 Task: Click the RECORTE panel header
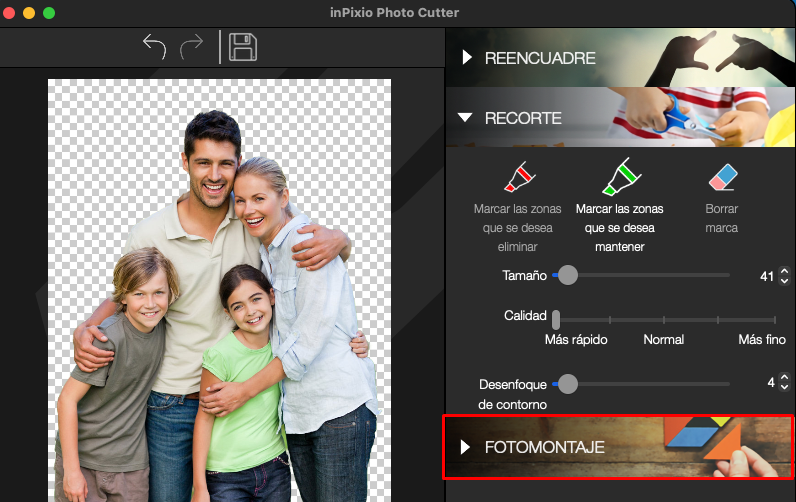click(x=620, y=117)
